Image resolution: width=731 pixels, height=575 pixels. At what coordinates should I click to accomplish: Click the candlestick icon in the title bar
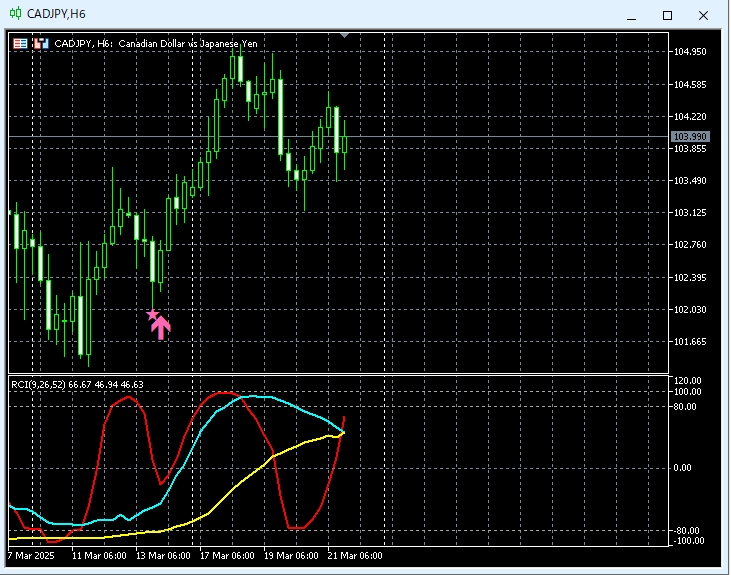15,14
